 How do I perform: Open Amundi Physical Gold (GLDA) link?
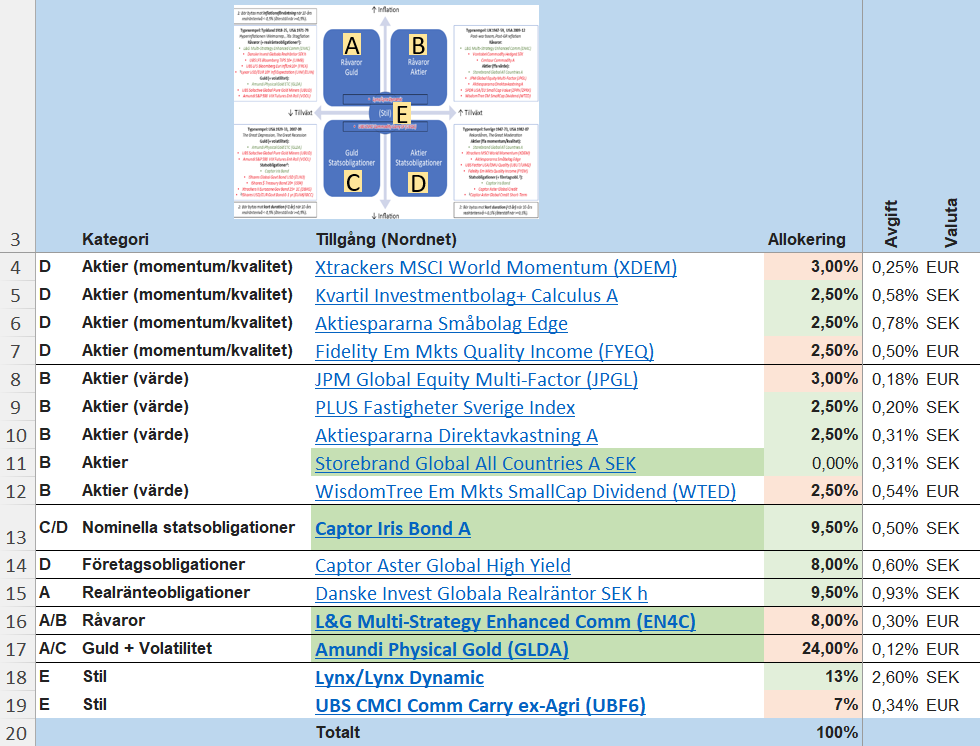(442, 650)
